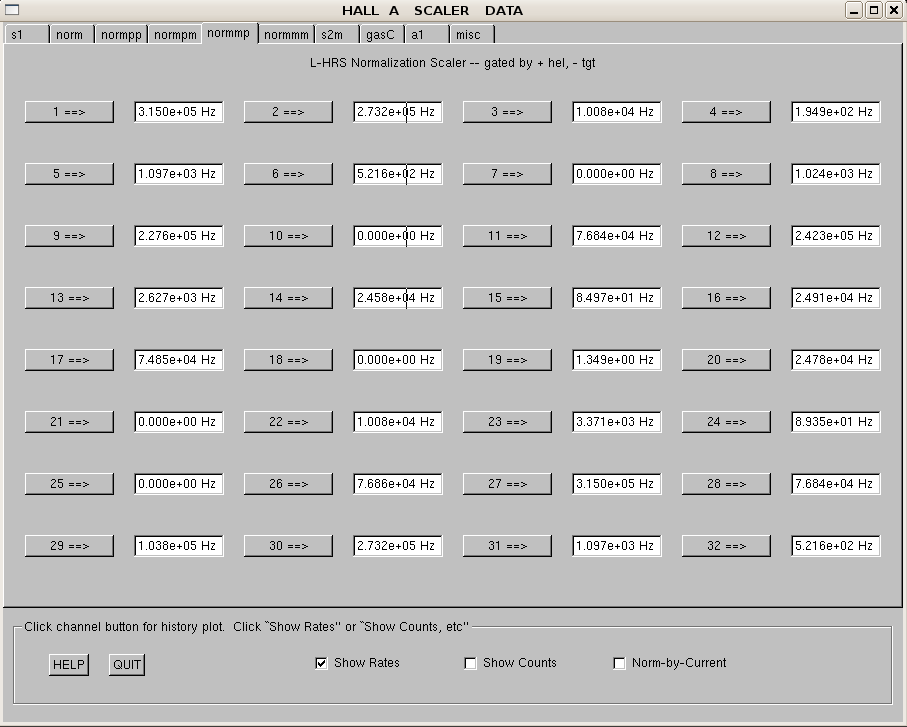Click the channel 13 field 2.627e+03 Hz

pos(179,298)
